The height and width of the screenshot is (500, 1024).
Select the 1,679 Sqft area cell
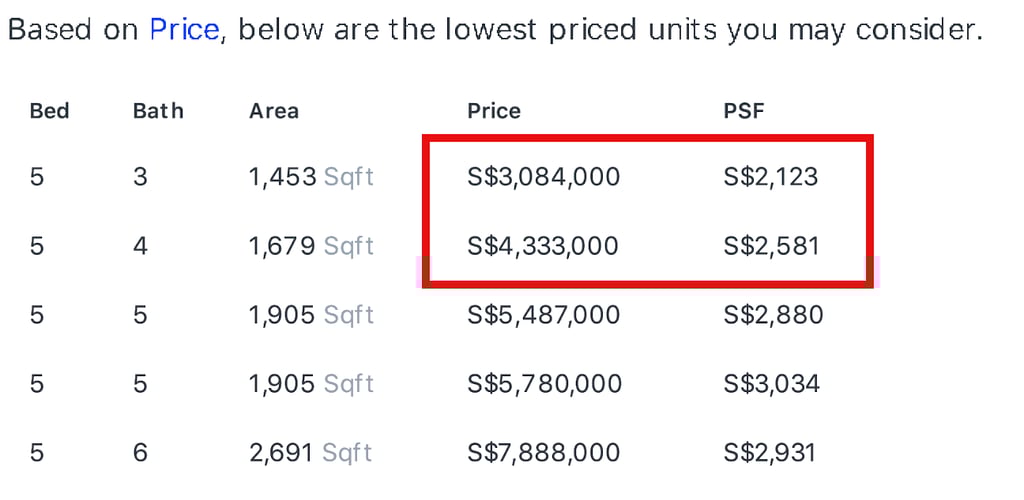pos(311,246)
